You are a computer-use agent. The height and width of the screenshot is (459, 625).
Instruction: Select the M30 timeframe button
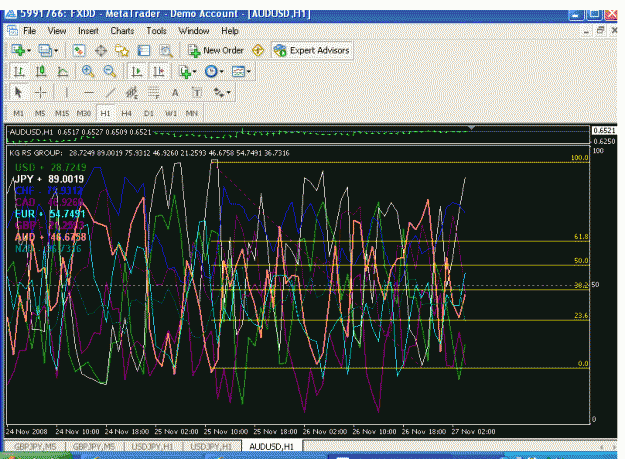[83, 114]
